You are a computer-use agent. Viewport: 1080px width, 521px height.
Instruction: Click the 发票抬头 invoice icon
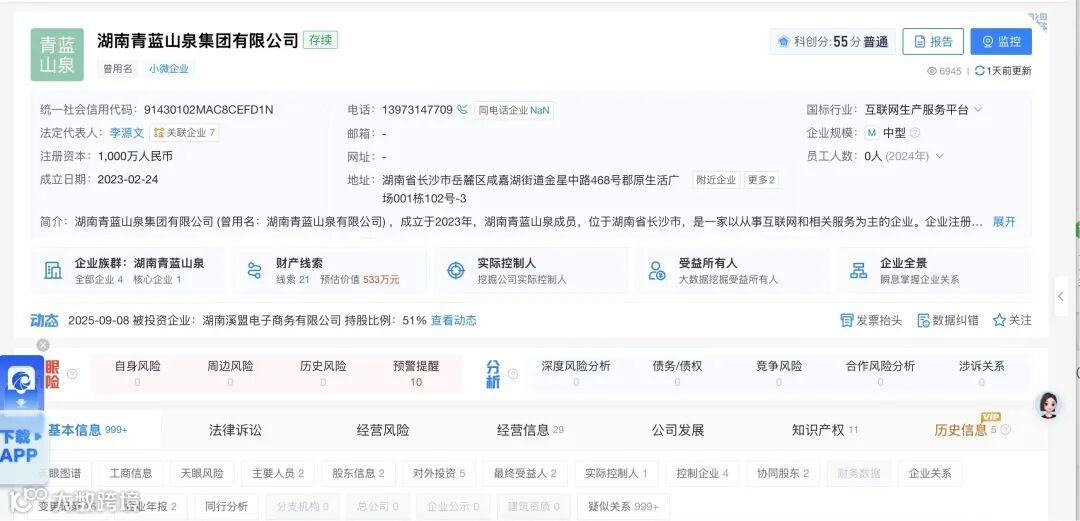(847, 320)
